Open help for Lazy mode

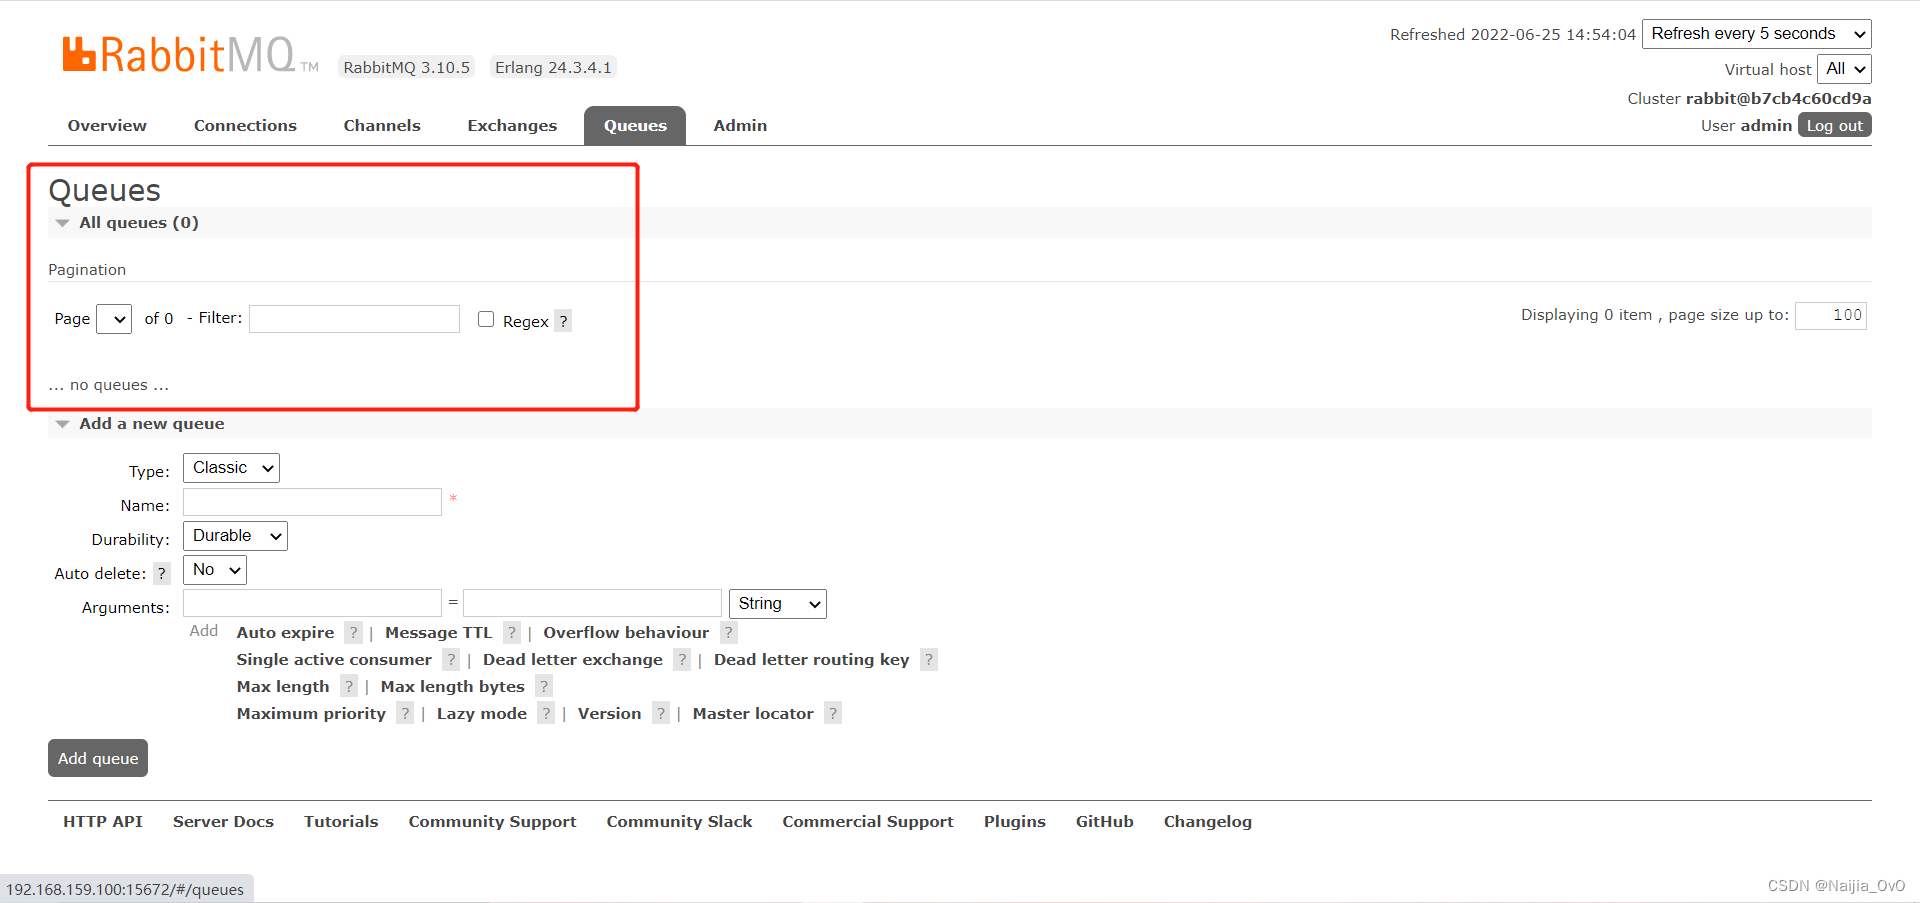point(546,713)
